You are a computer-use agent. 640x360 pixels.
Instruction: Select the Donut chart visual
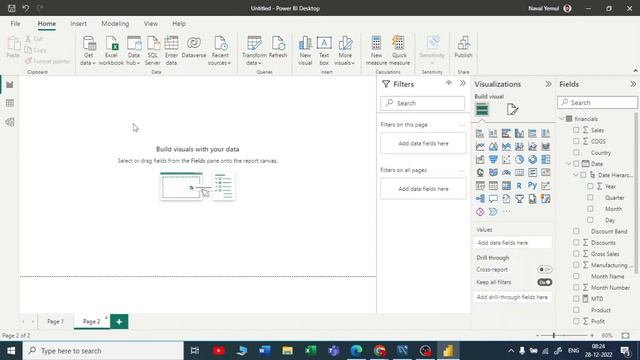(532, 160)
